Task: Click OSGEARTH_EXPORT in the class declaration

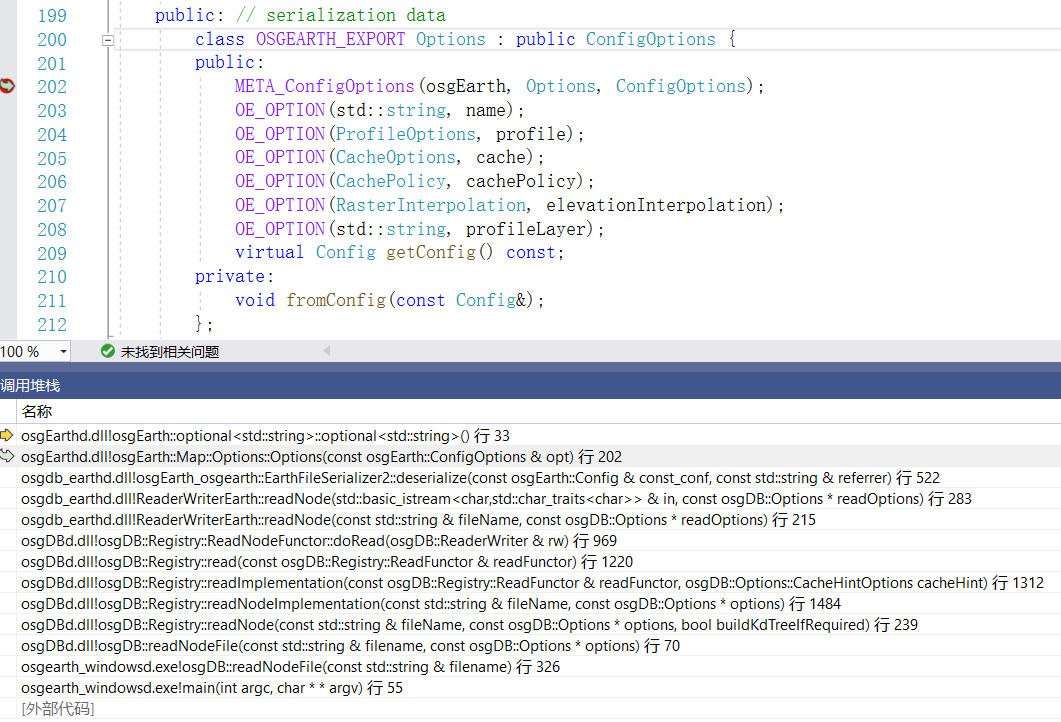Action: (330, 39)
